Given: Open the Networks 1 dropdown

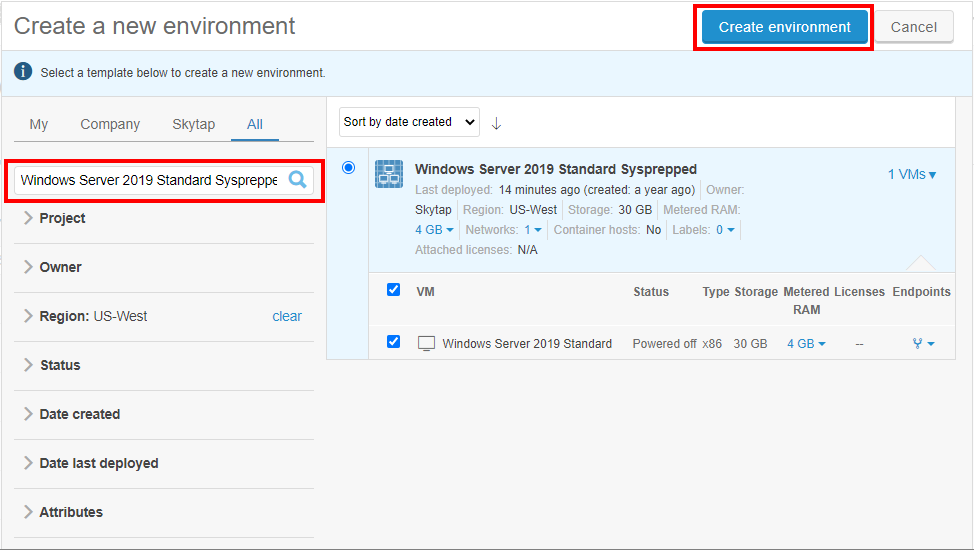Looking at the screenshot, I should [x=533, y=229].
